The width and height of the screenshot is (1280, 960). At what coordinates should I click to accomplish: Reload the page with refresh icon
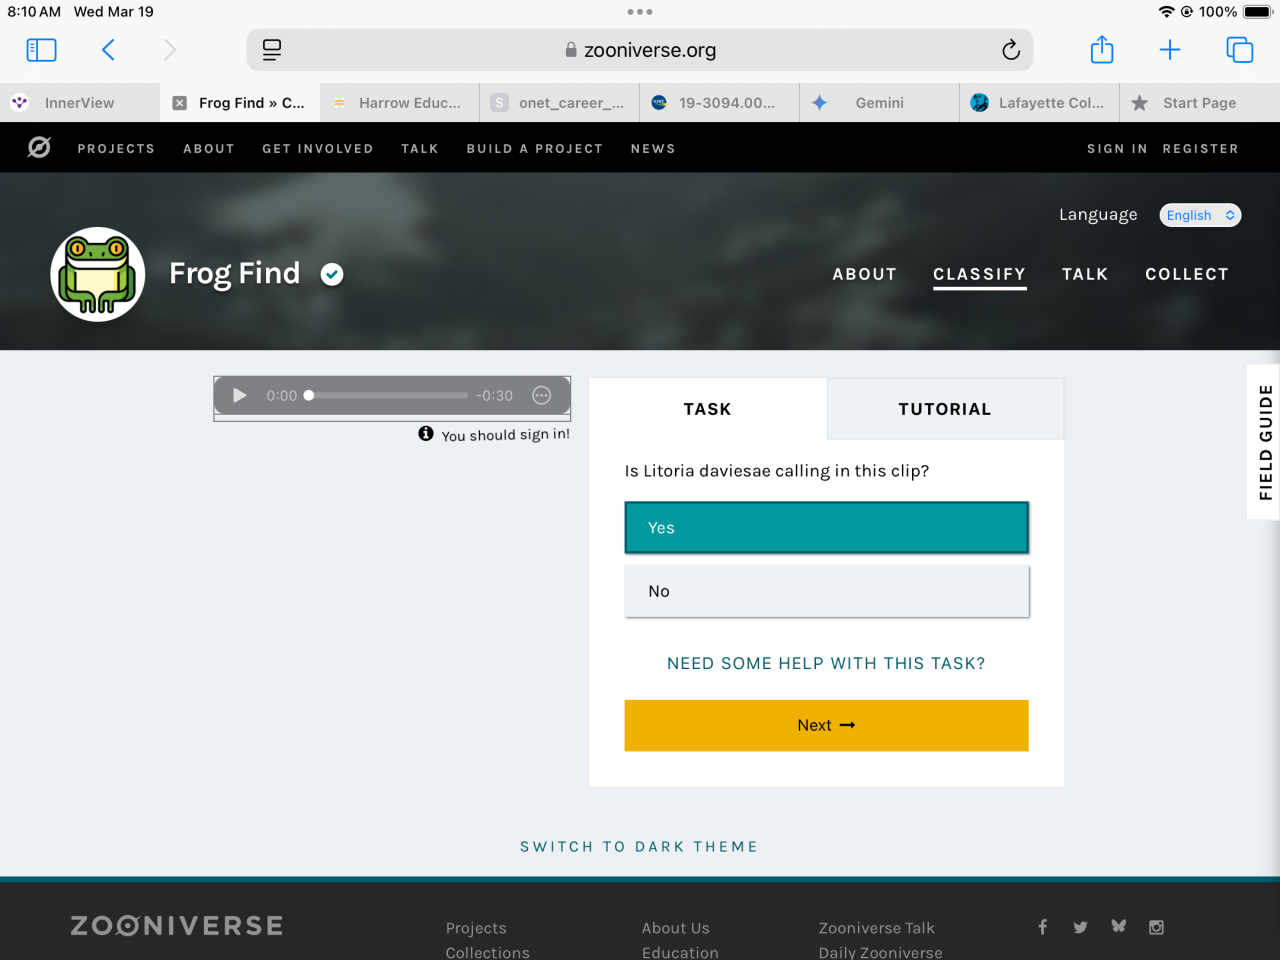coord(1011,50)
